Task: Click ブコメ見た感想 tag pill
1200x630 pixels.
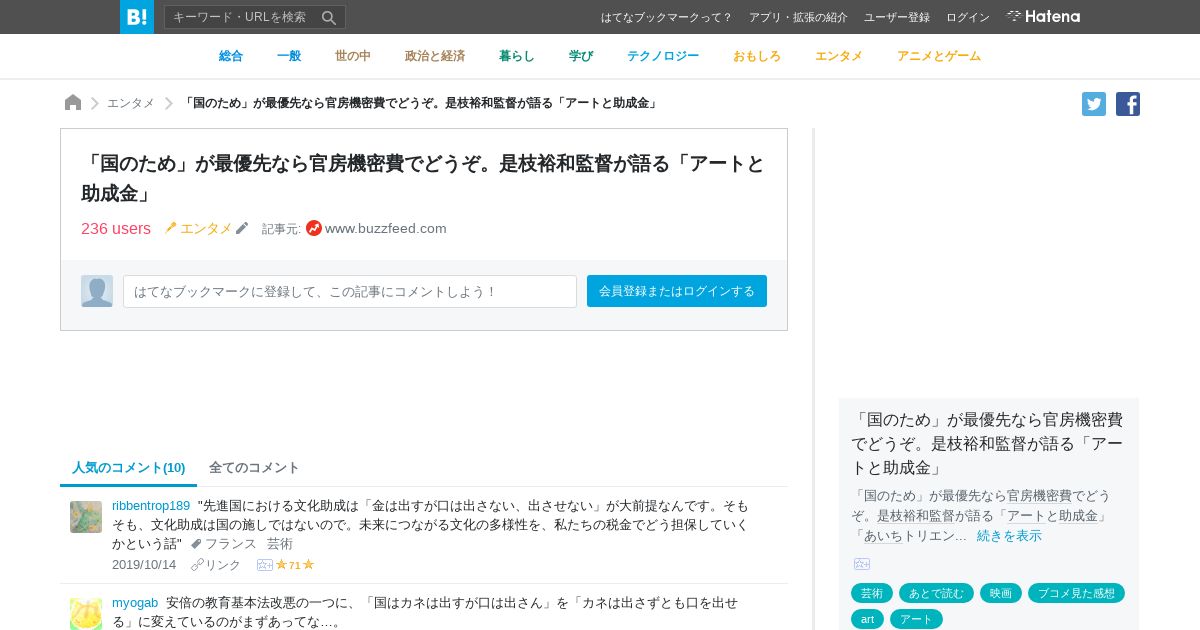Action: click(1076, 593)
